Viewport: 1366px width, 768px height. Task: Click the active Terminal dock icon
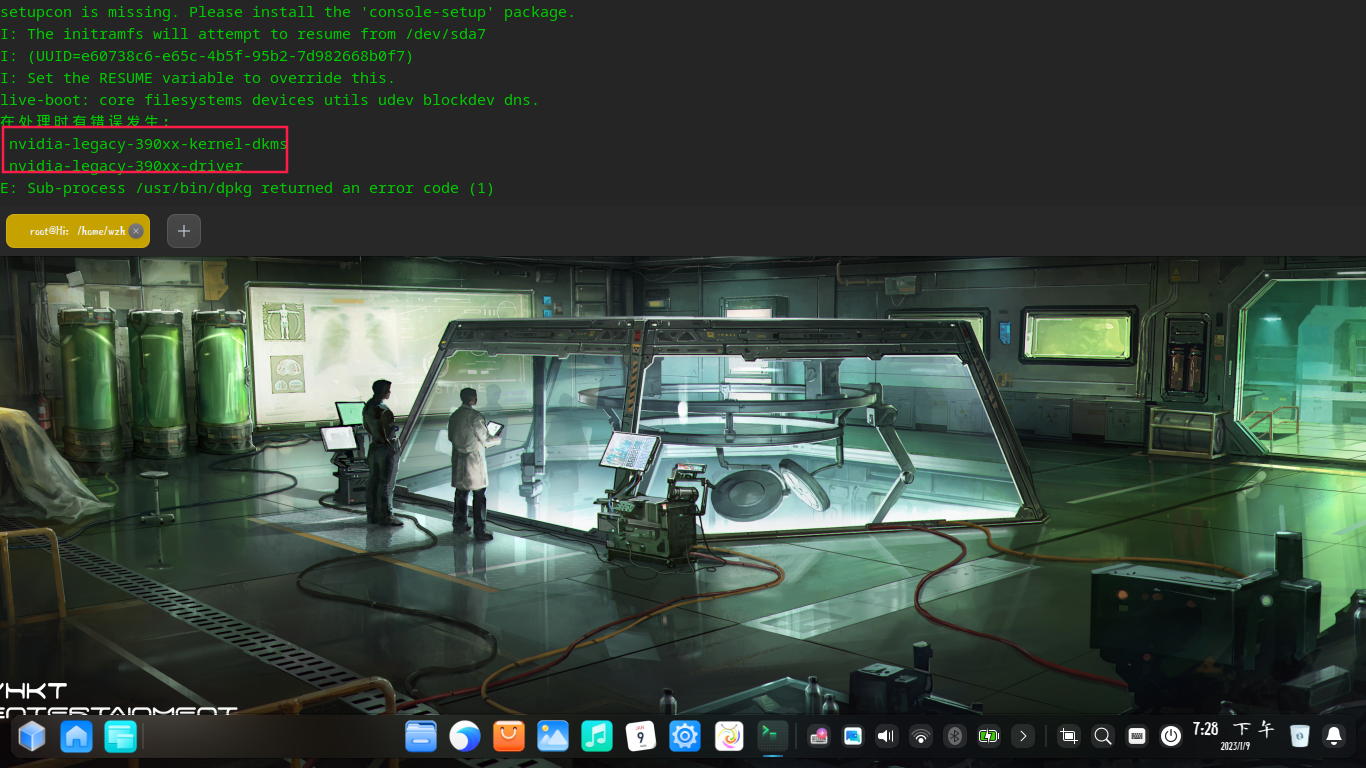tap(771, 736)
